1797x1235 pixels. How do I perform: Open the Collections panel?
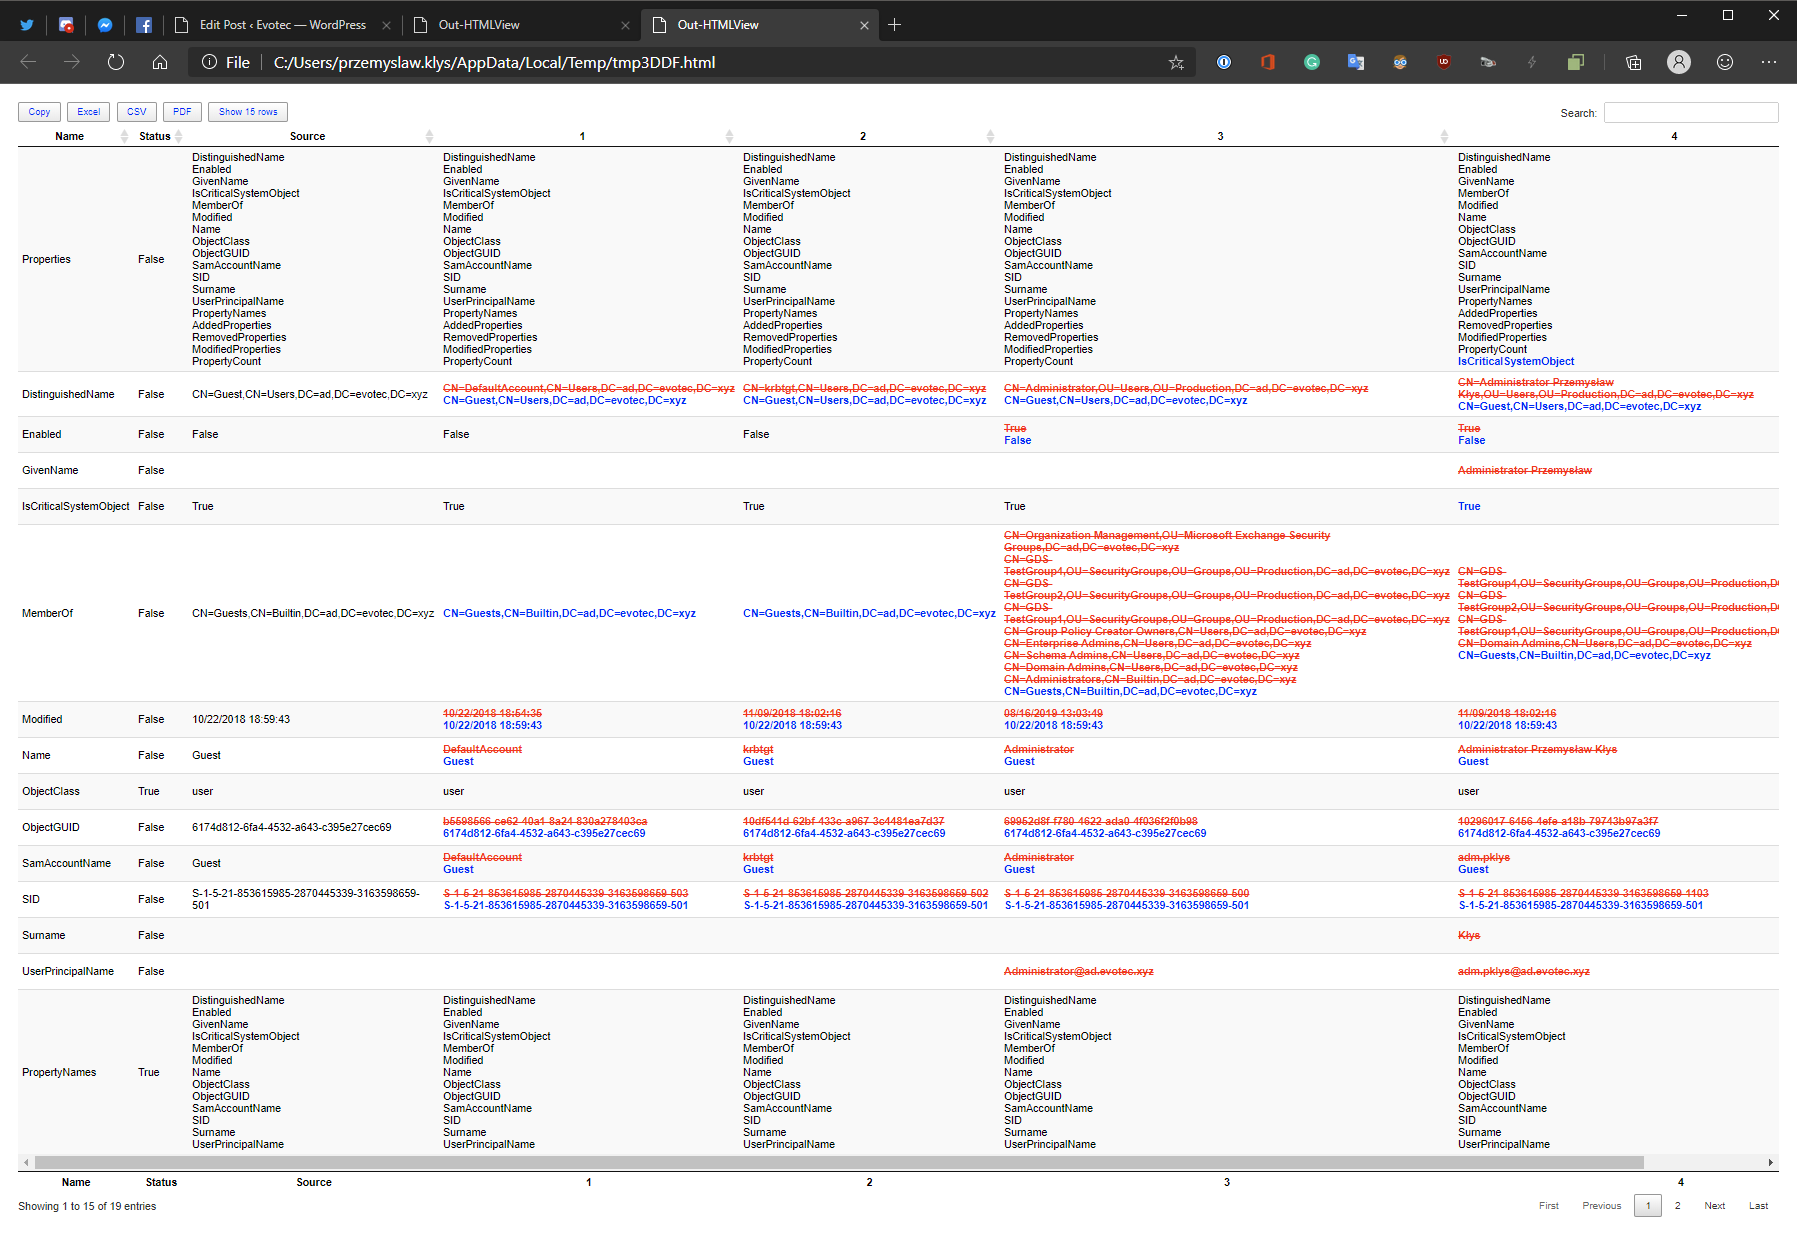1633,62
